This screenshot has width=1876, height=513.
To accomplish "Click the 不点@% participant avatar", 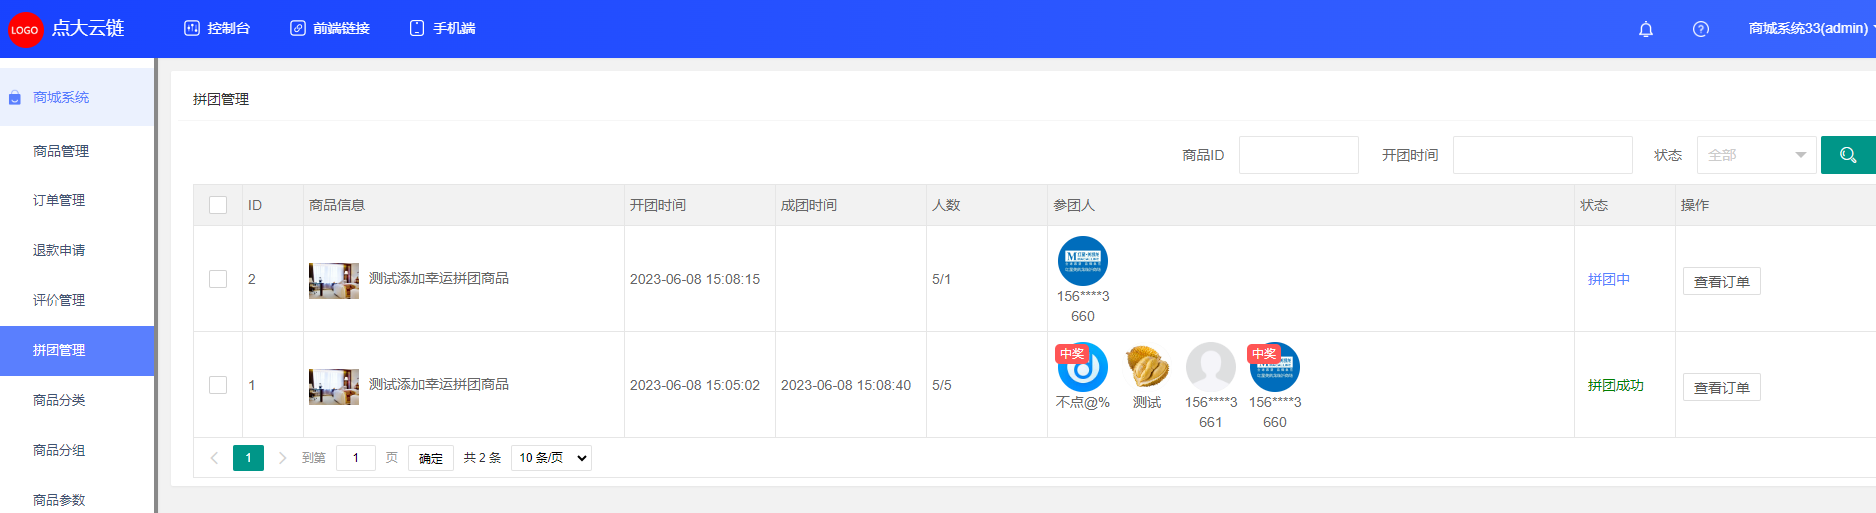I will click(x=1083, y=367).
